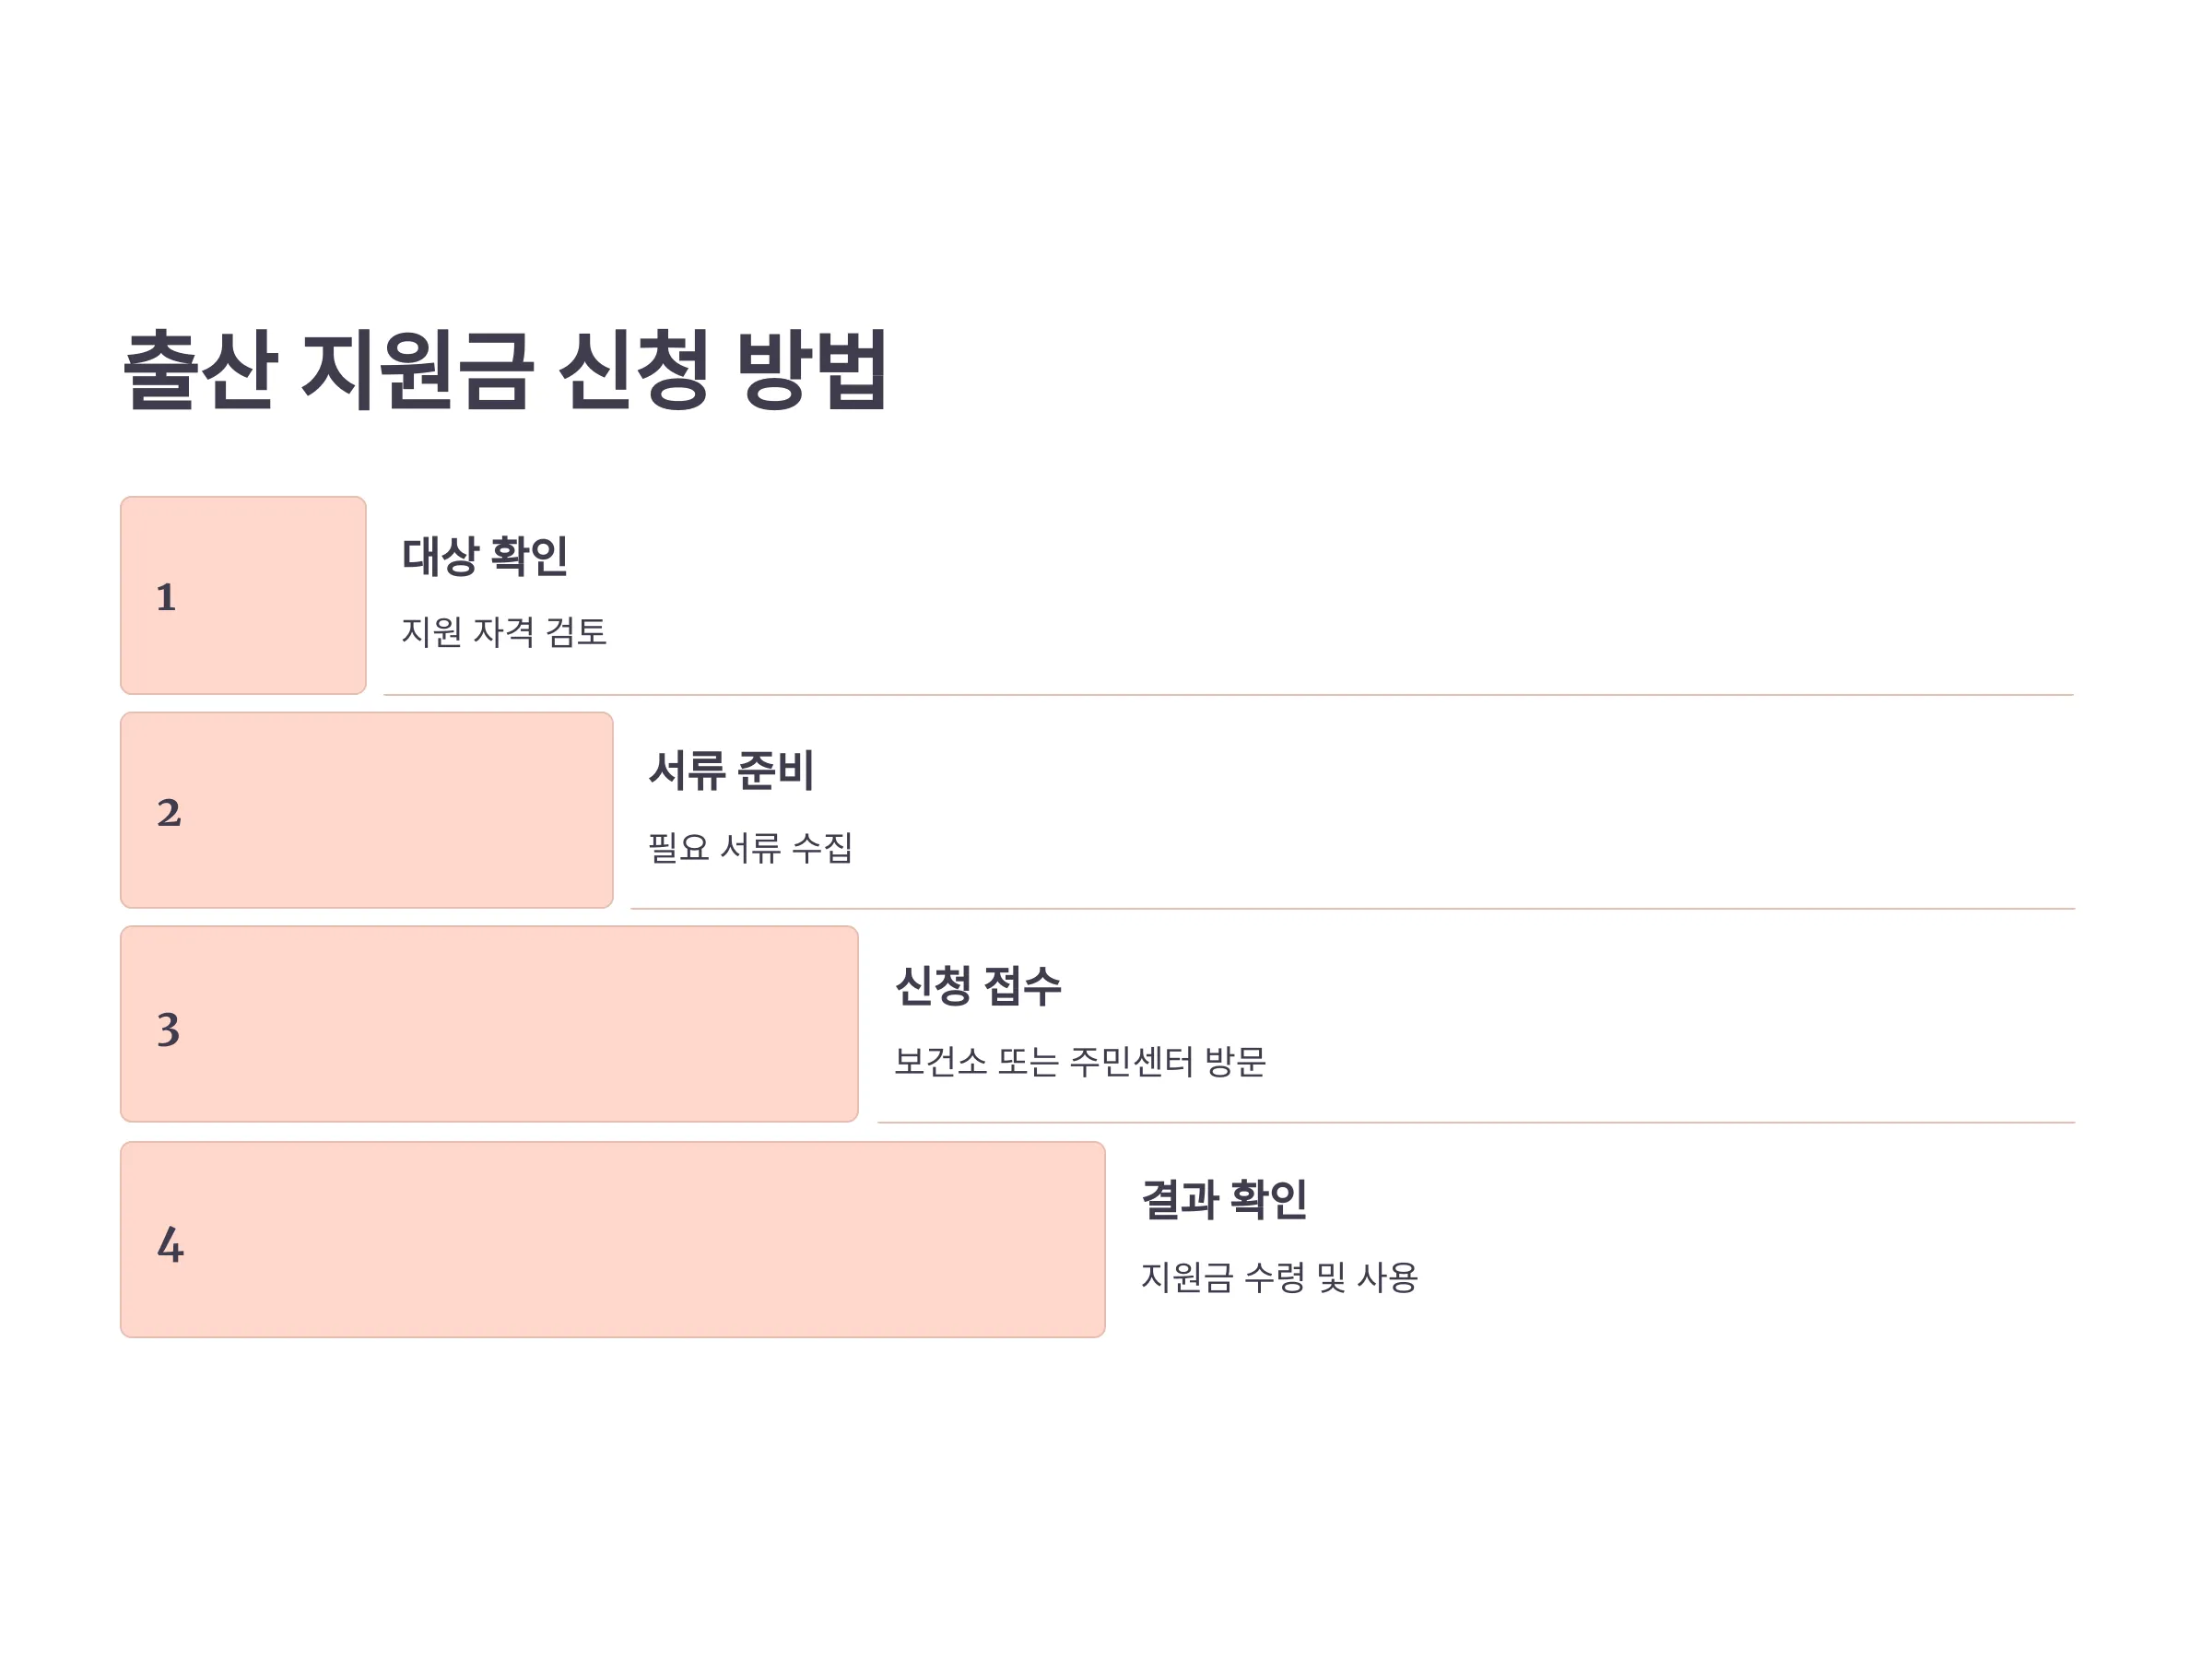Click the number 4 in fourth step box

pyautogui.click(x=170, y=1245)
